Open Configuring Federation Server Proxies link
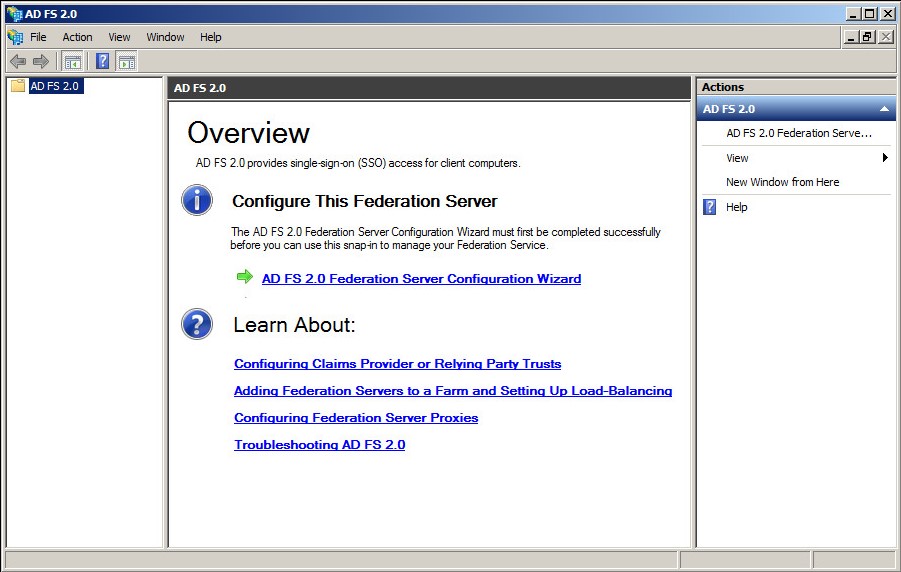 coord(356,418)
